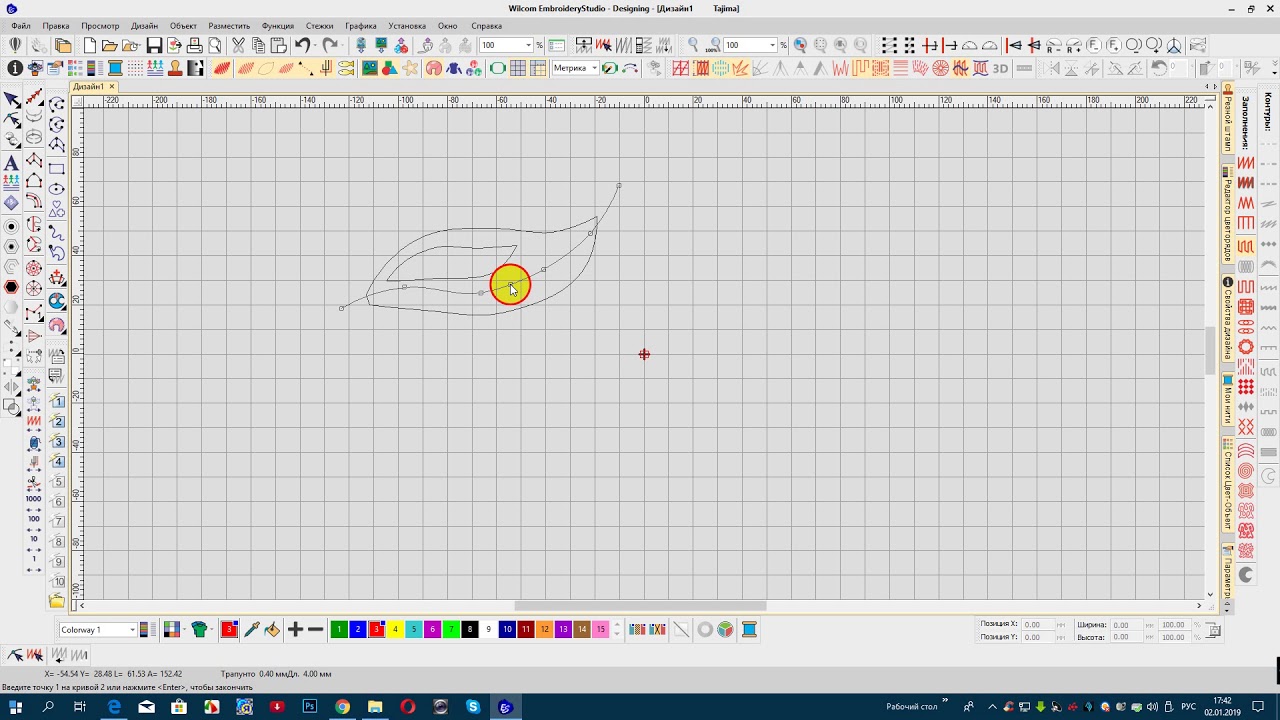Open the Стежки menu
The height and width of the screenshot is (720, 1280).
point(320,26)
